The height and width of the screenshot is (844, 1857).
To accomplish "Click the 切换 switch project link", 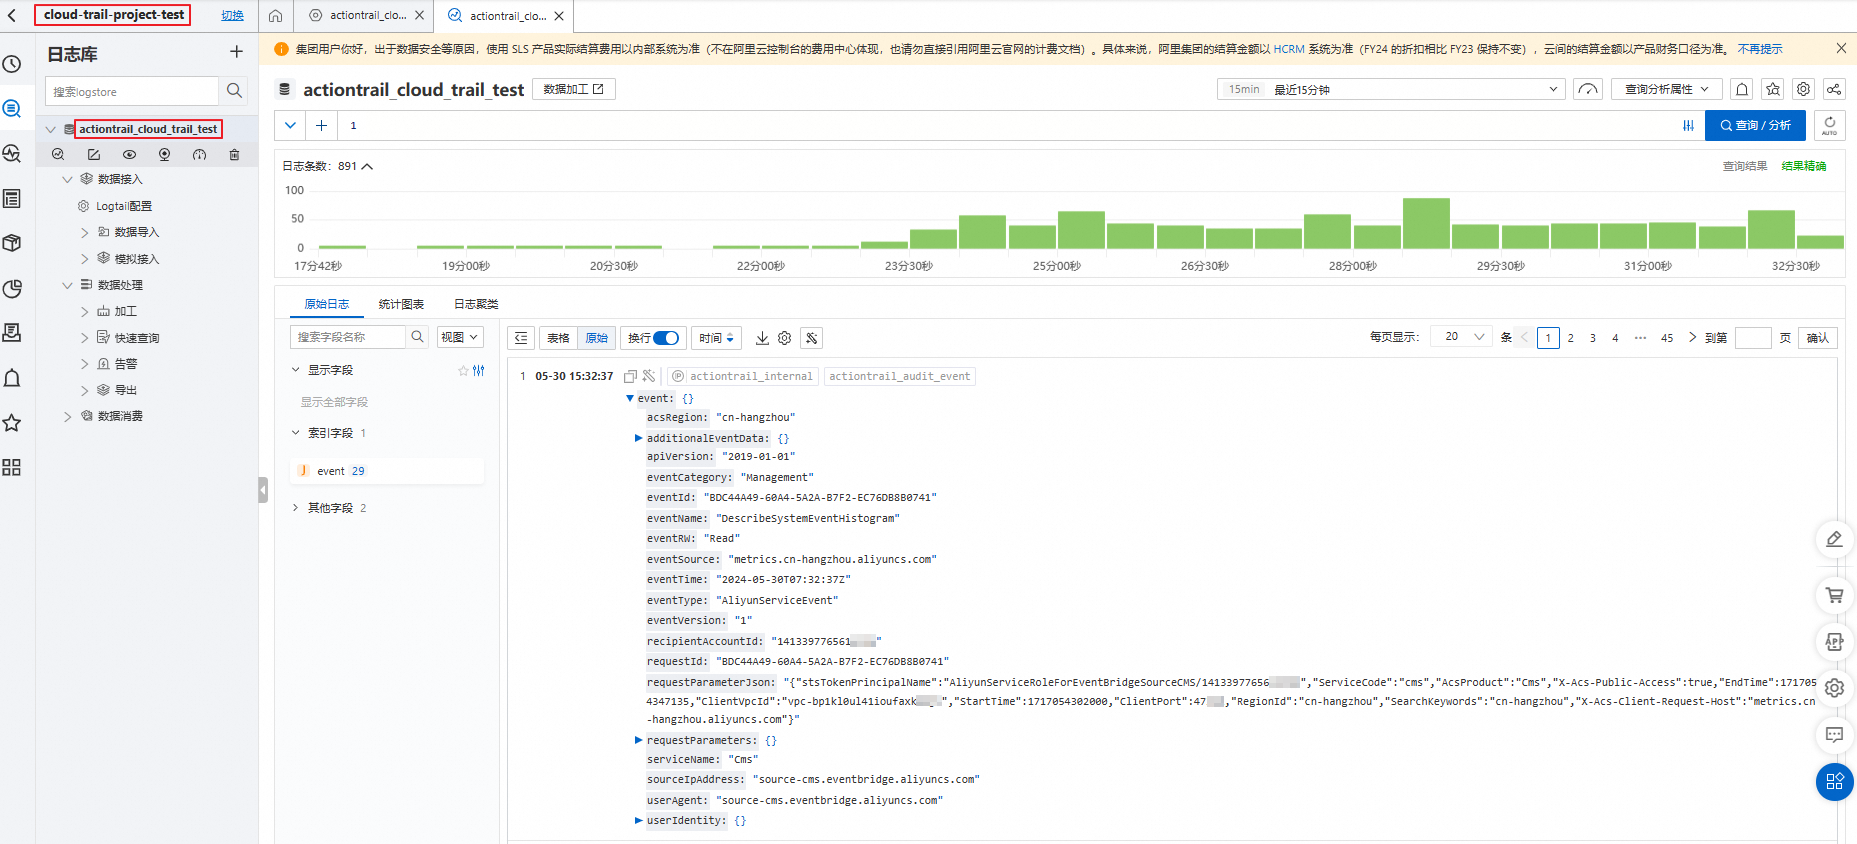I will tap(232, 16).
